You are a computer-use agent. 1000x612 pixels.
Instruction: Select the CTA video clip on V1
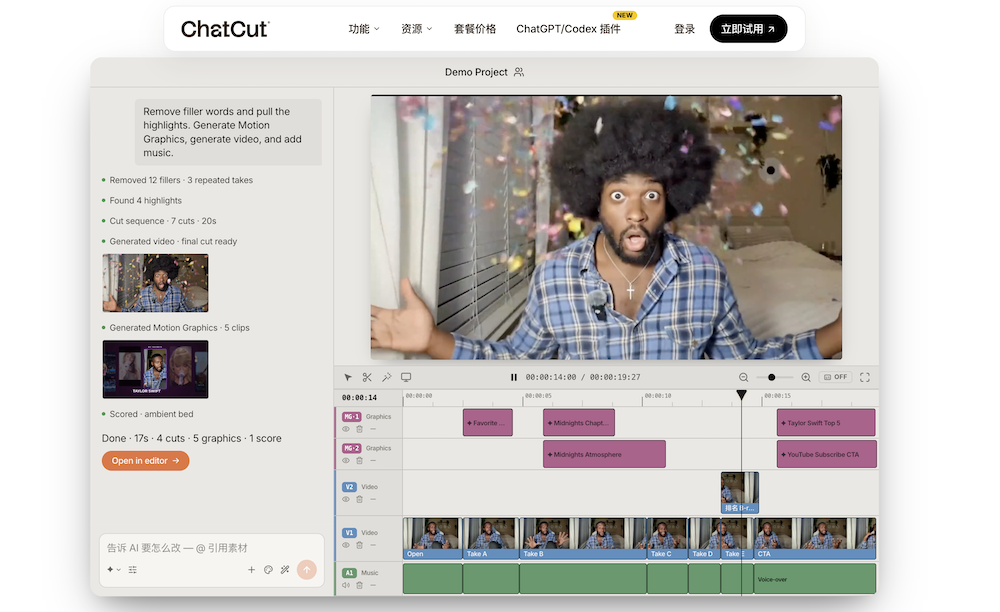tap(814, 539)
